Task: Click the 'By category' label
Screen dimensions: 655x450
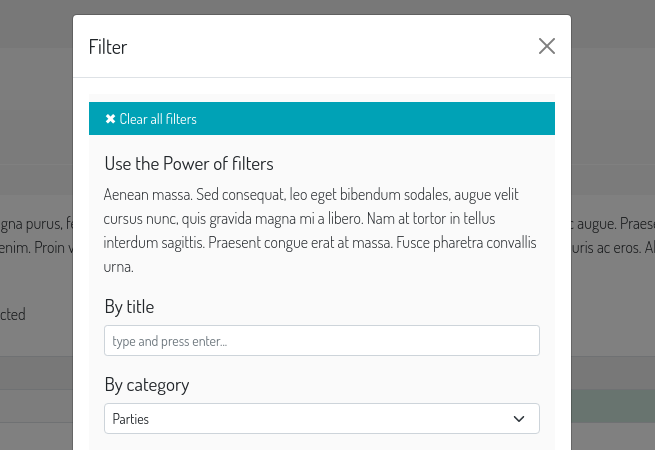Action: (x=146, y=385)
